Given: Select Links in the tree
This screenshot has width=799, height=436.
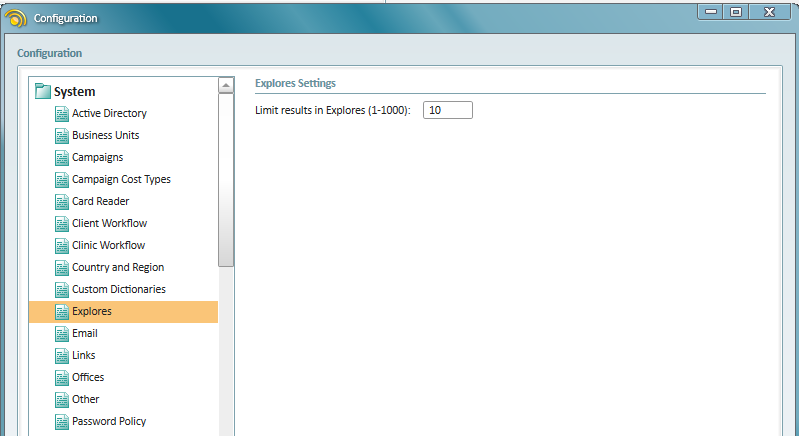Looking at the screenshot, I should [84, 355].
